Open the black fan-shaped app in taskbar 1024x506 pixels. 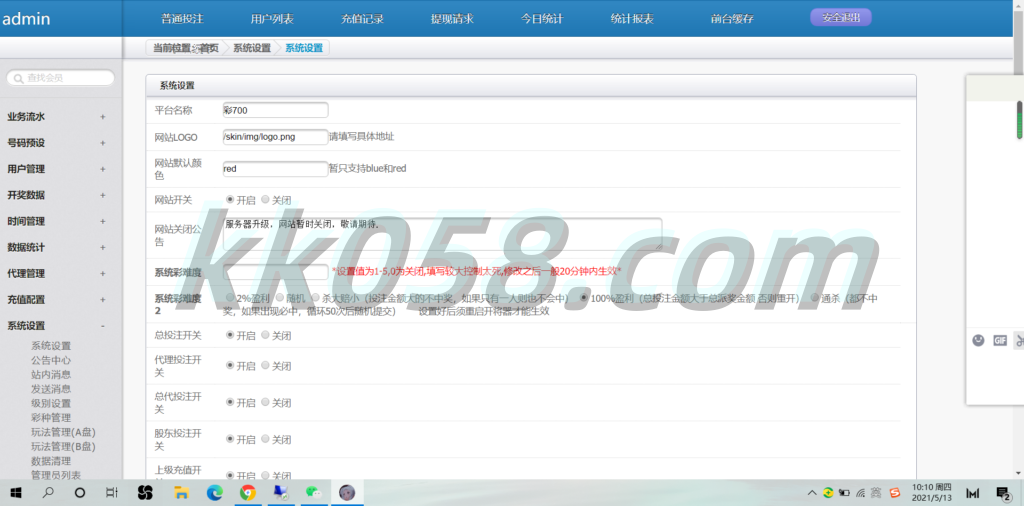(x=145, y=492)
